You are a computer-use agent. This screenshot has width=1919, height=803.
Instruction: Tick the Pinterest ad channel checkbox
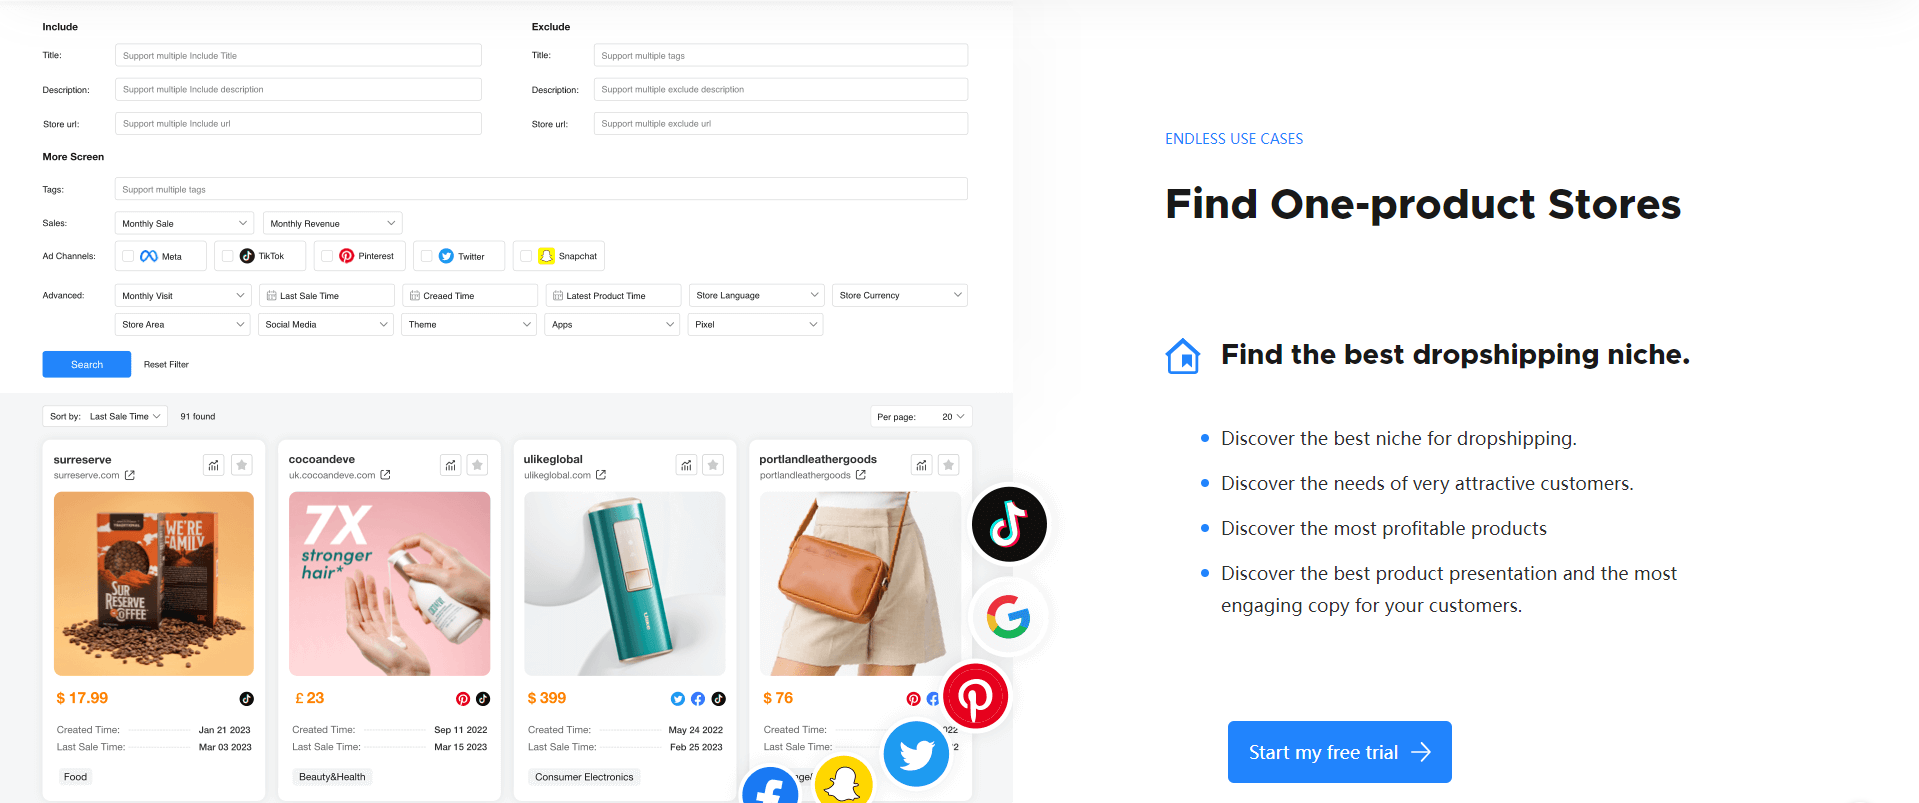coord(327,256)
